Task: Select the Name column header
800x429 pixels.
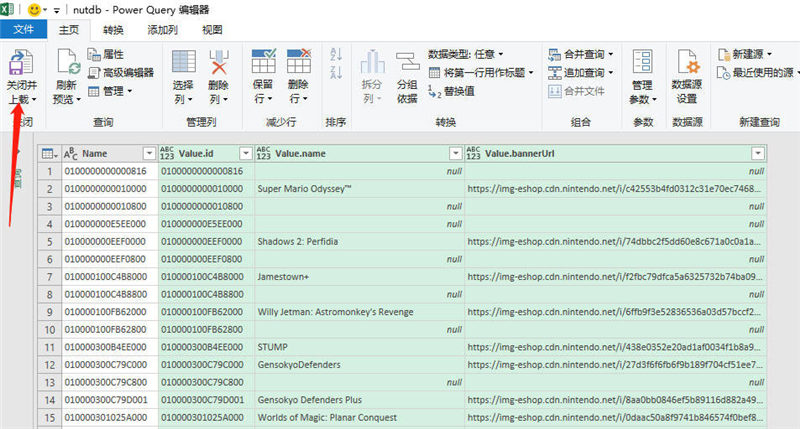Action: 109,154
